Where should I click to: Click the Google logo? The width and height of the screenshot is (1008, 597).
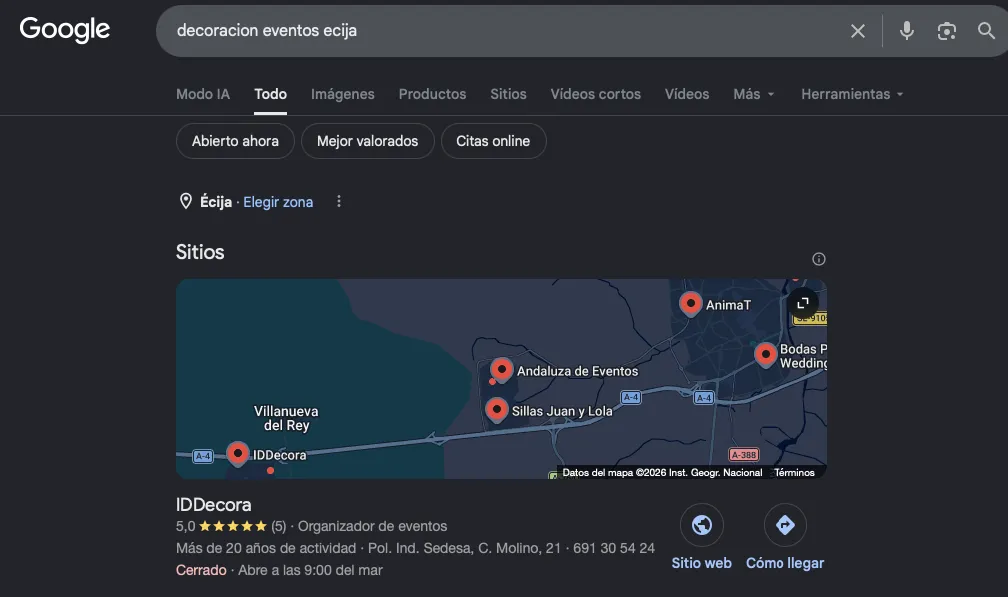click(x=64, y=29)
